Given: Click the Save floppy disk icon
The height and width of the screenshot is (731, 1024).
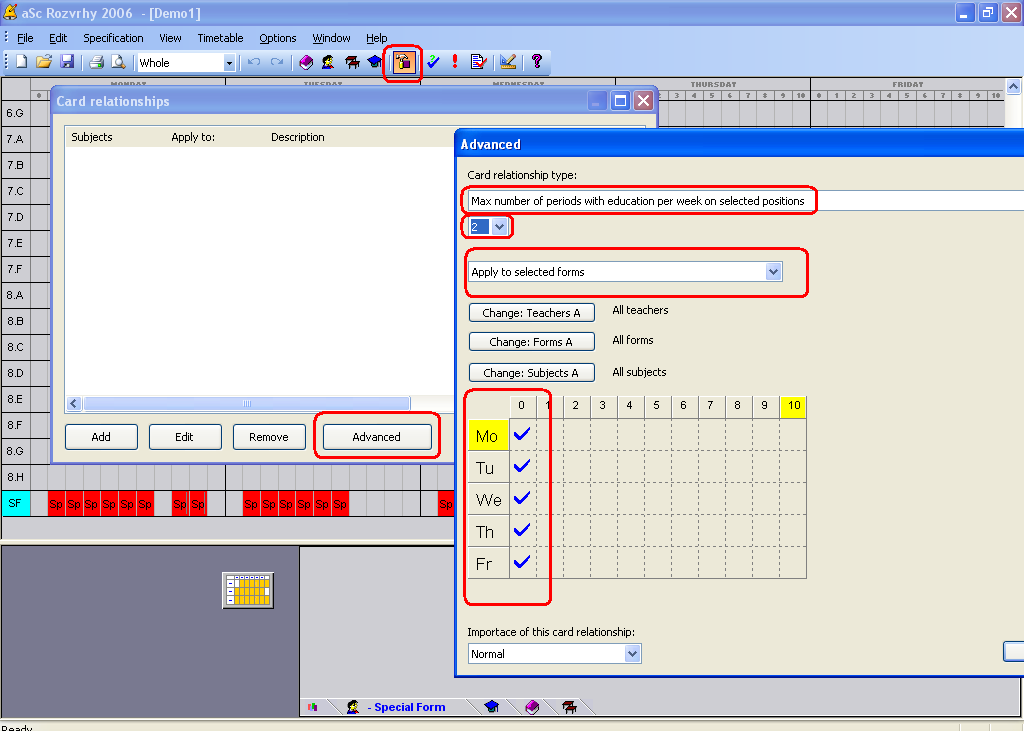Looking at the screenshot, I should coord(67,62).
